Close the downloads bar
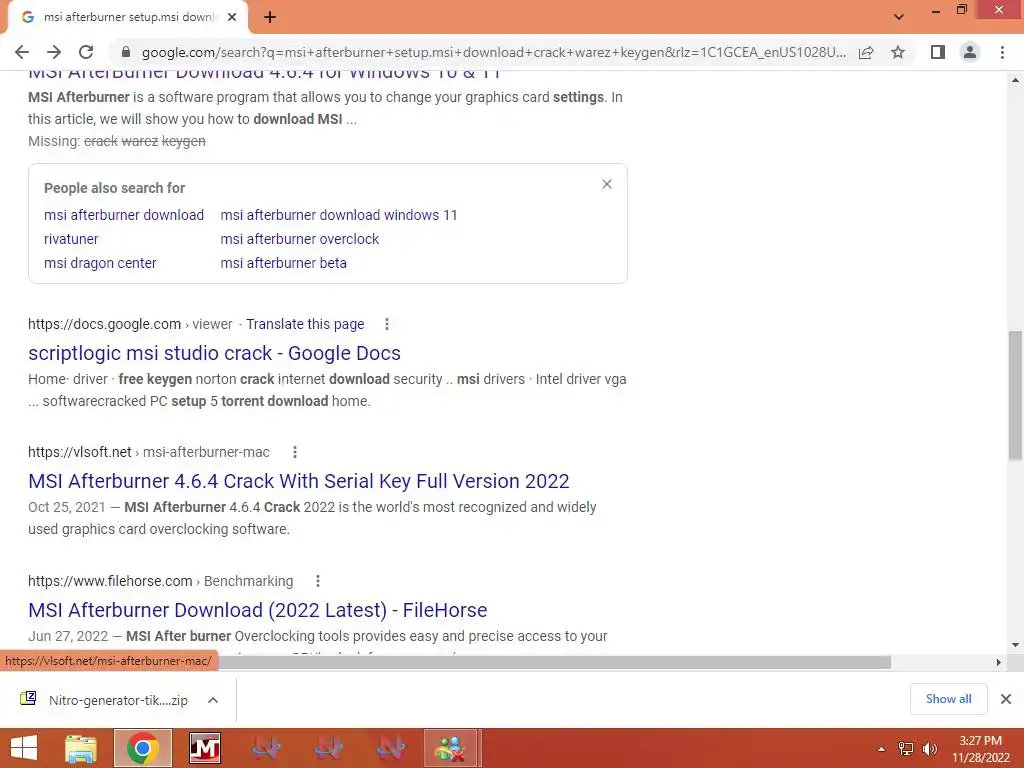This screenshot has width=1024, height=768. click(1006, 699)
